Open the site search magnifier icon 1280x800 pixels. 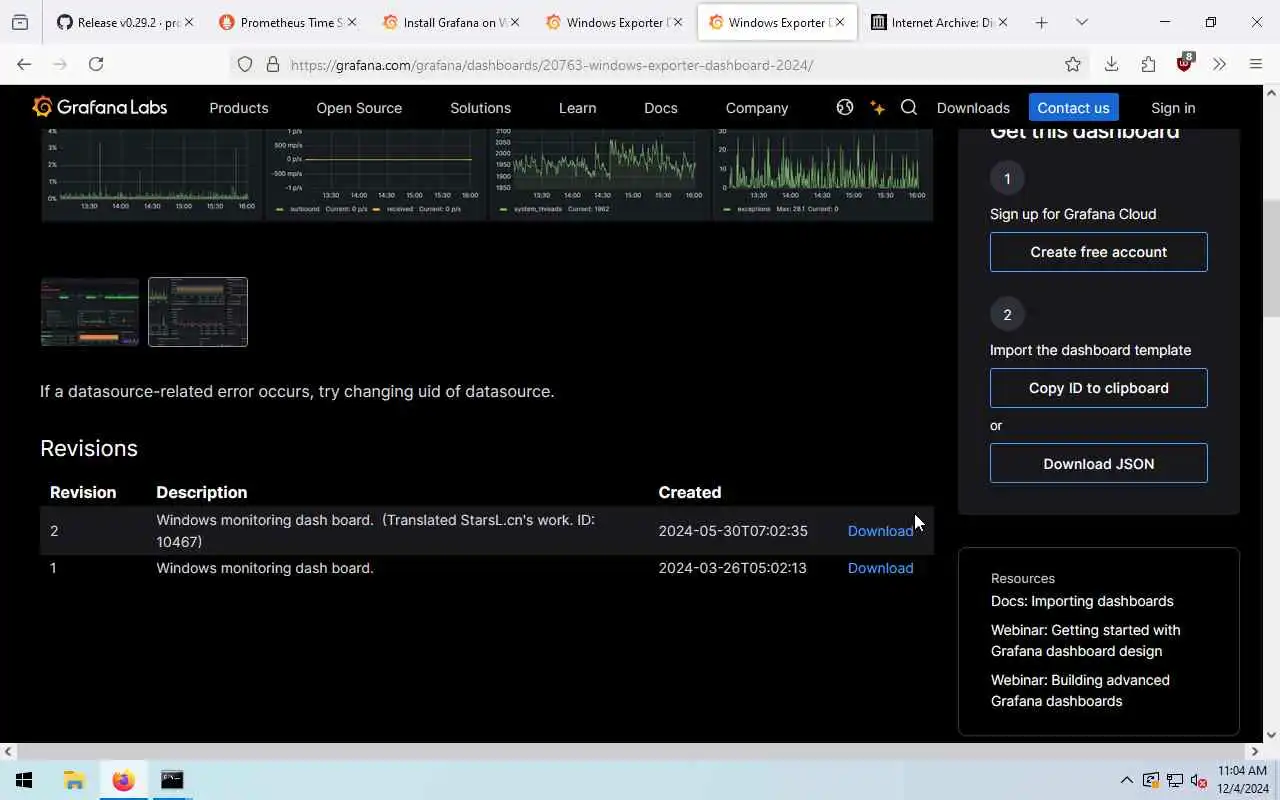point(909,107)
